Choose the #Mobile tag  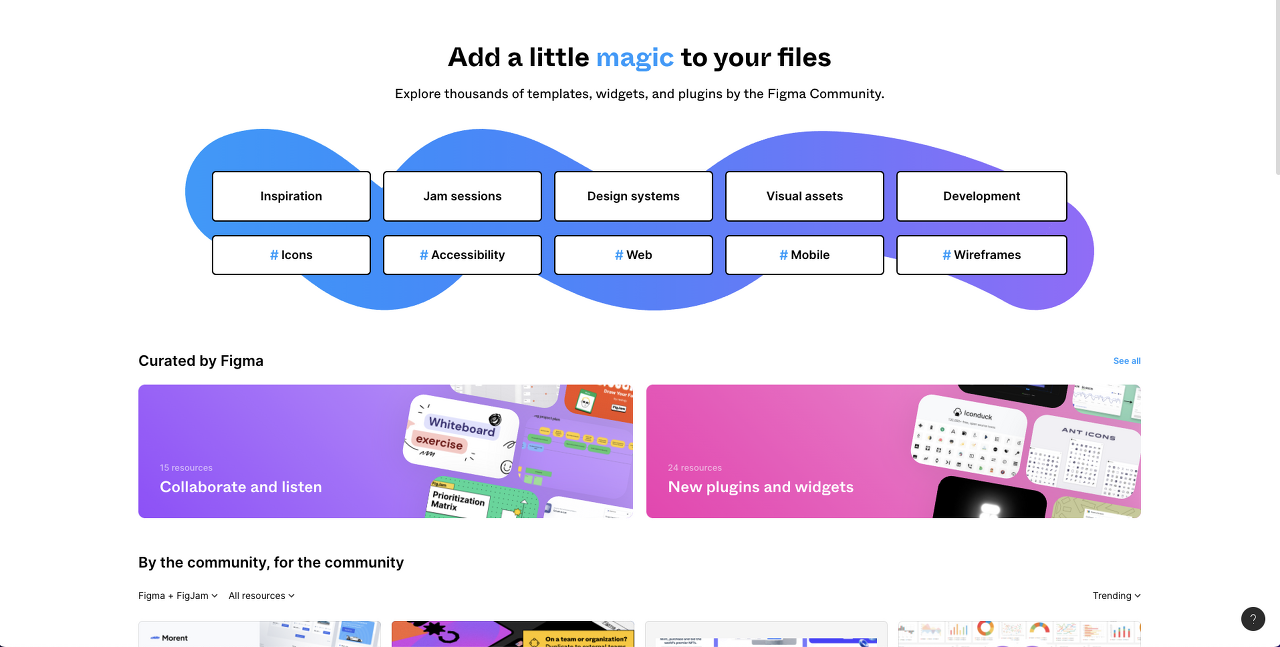(x=804, y=255)
